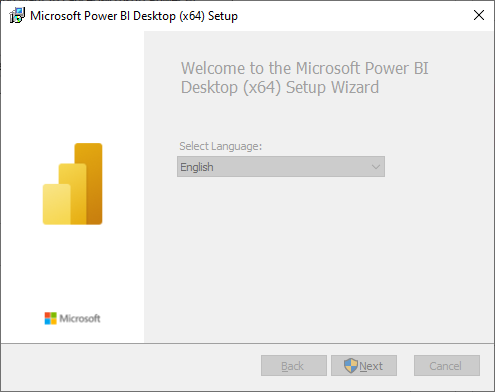Click the 'Select Language:' label
Viewport: 495px width, 392px height.
point(221,146)
